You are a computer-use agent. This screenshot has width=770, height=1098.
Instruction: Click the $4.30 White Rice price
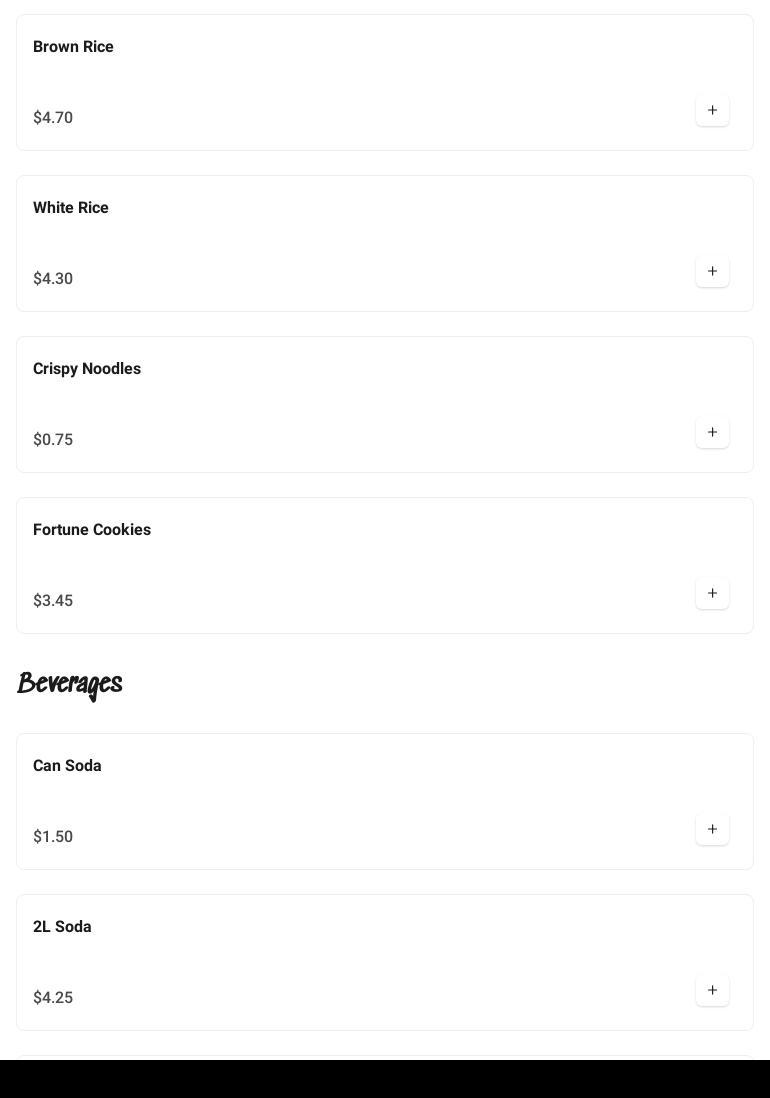(x=53, y=279)
